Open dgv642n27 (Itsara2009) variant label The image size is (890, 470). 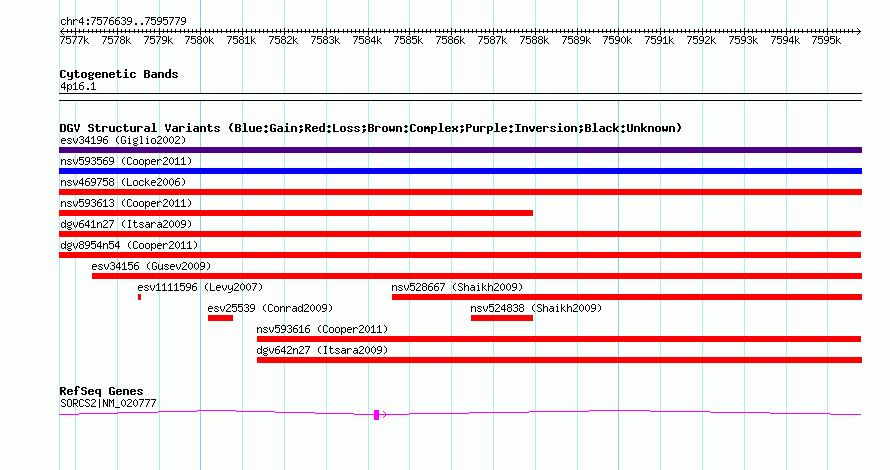pyautogui.click(x=322, y=350)
